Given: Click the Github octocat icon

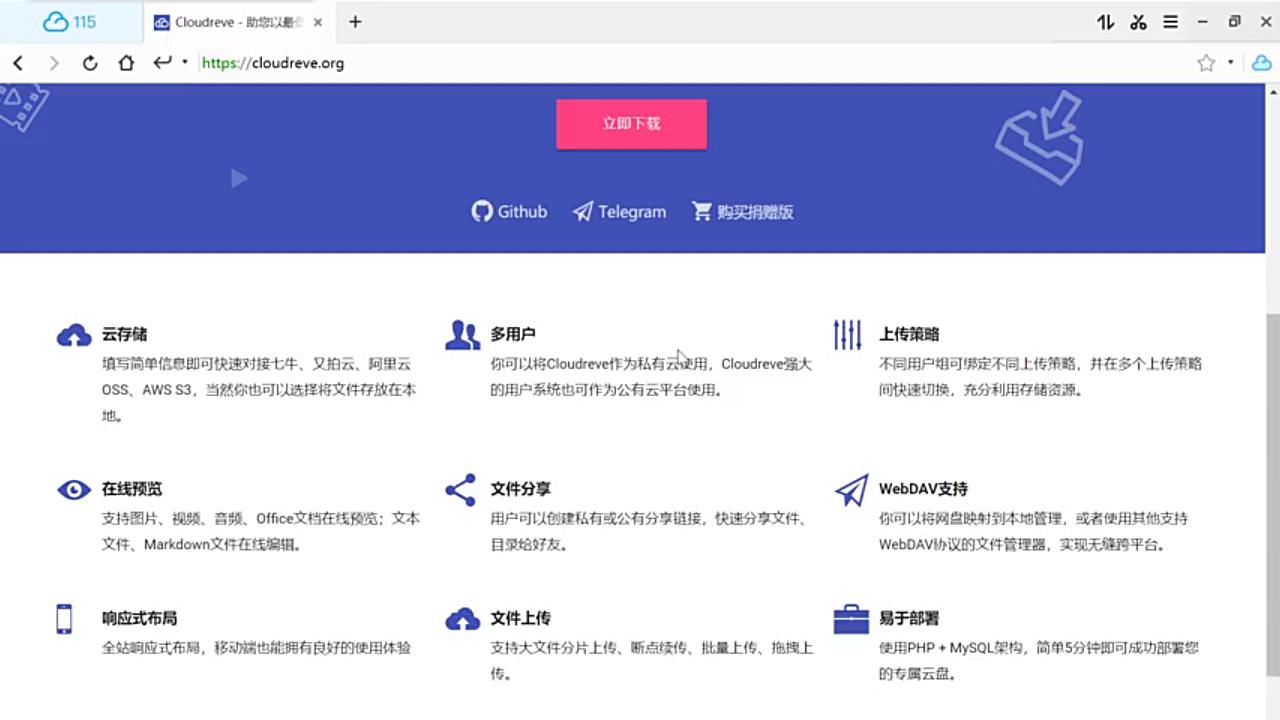Looking at the screenshot, I should point(482,212).
